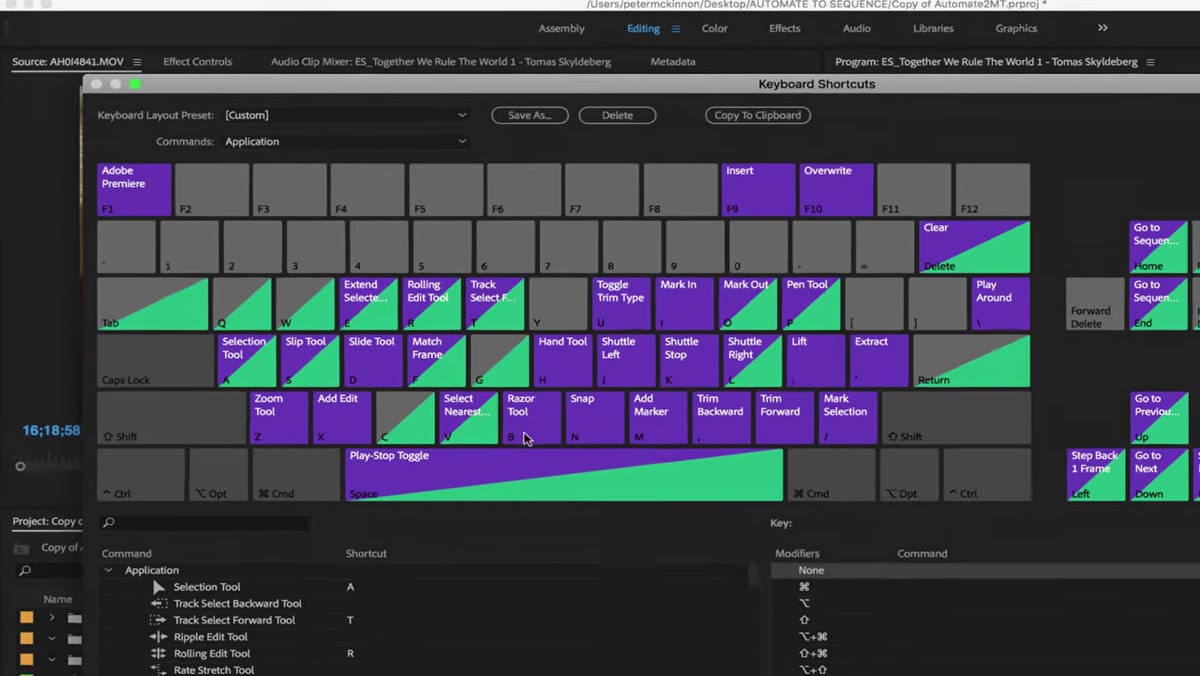This screenshot has width=1200, height=676.
Task: Expand the first collapsed bin in Project panel
Action: coord(52,618)
